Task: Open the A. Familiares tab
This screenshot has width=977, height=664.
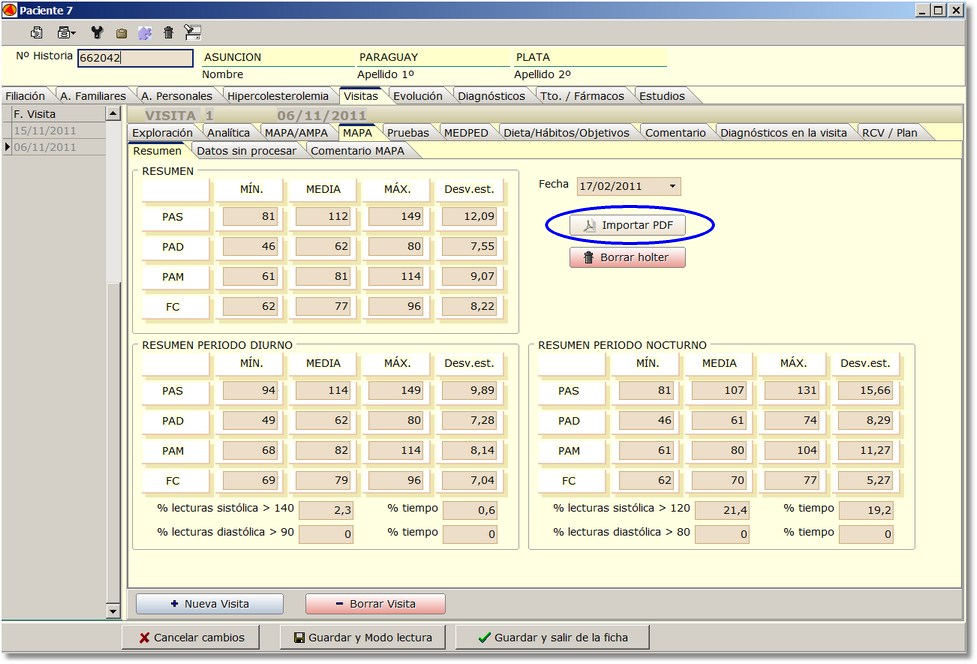Action: coord(93,96)
